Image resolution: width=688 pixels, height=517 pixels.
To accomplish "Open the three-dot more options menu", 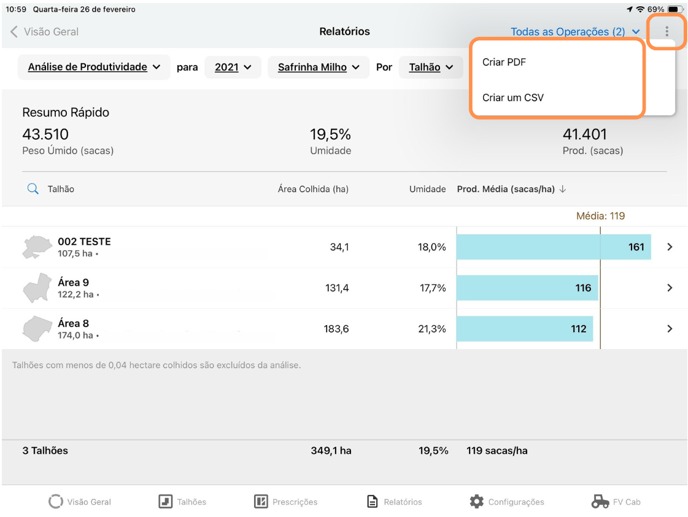I will [x=667, y=32].
